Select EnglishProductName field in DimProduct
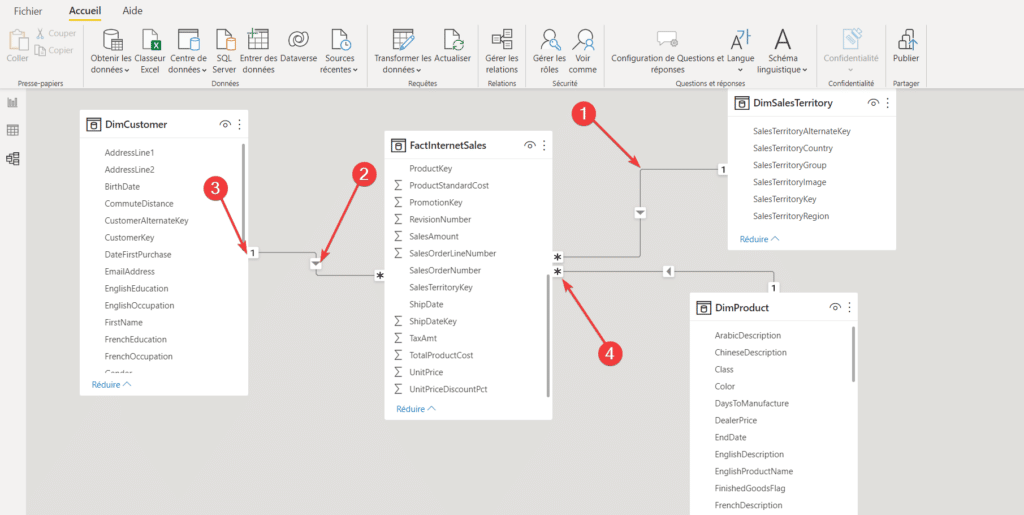1024x515 pixels. pos(754,471)
